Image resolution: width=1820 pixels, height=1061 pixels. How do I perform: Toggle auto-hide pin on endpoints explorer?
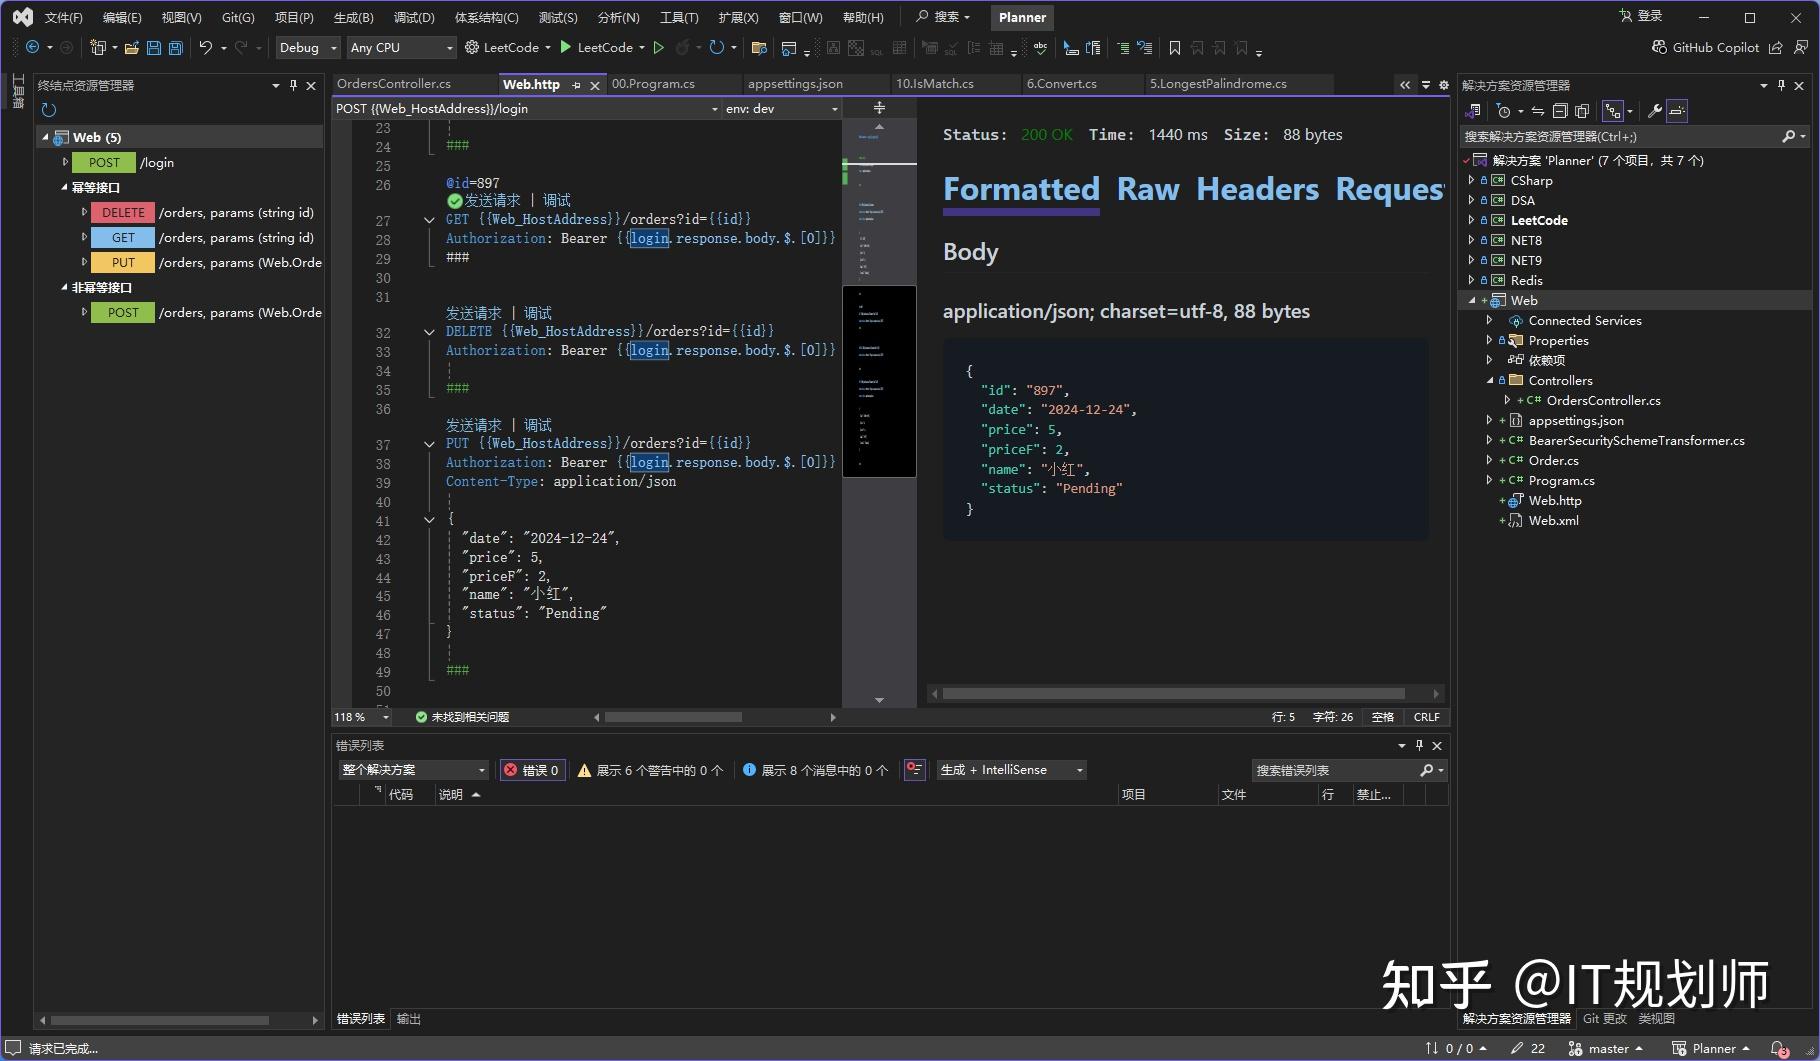293,85
